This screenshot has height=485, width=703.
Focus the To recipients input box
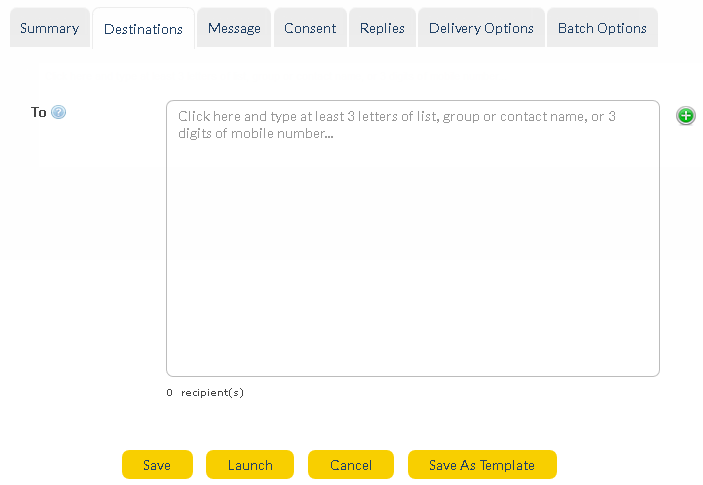point(412,238)
